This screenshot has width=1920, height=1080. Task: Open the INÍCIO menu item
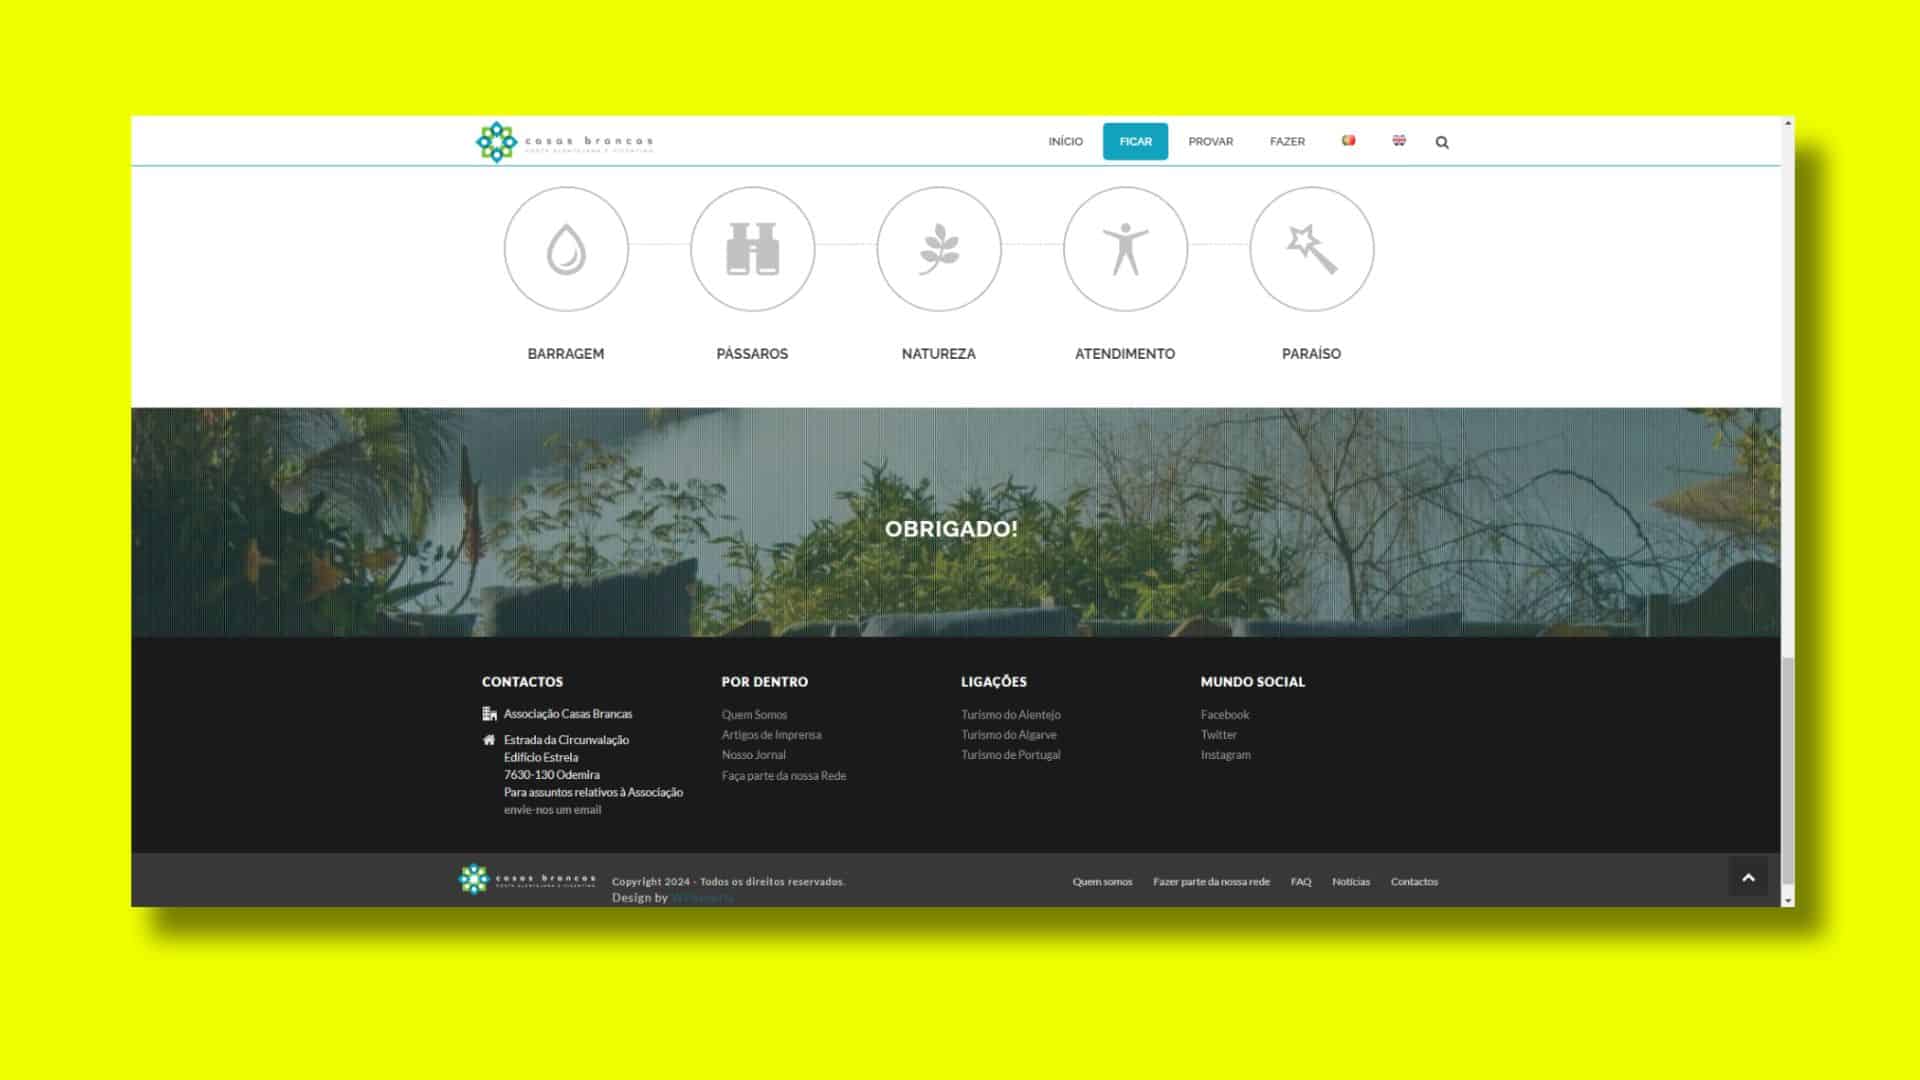1065,142
